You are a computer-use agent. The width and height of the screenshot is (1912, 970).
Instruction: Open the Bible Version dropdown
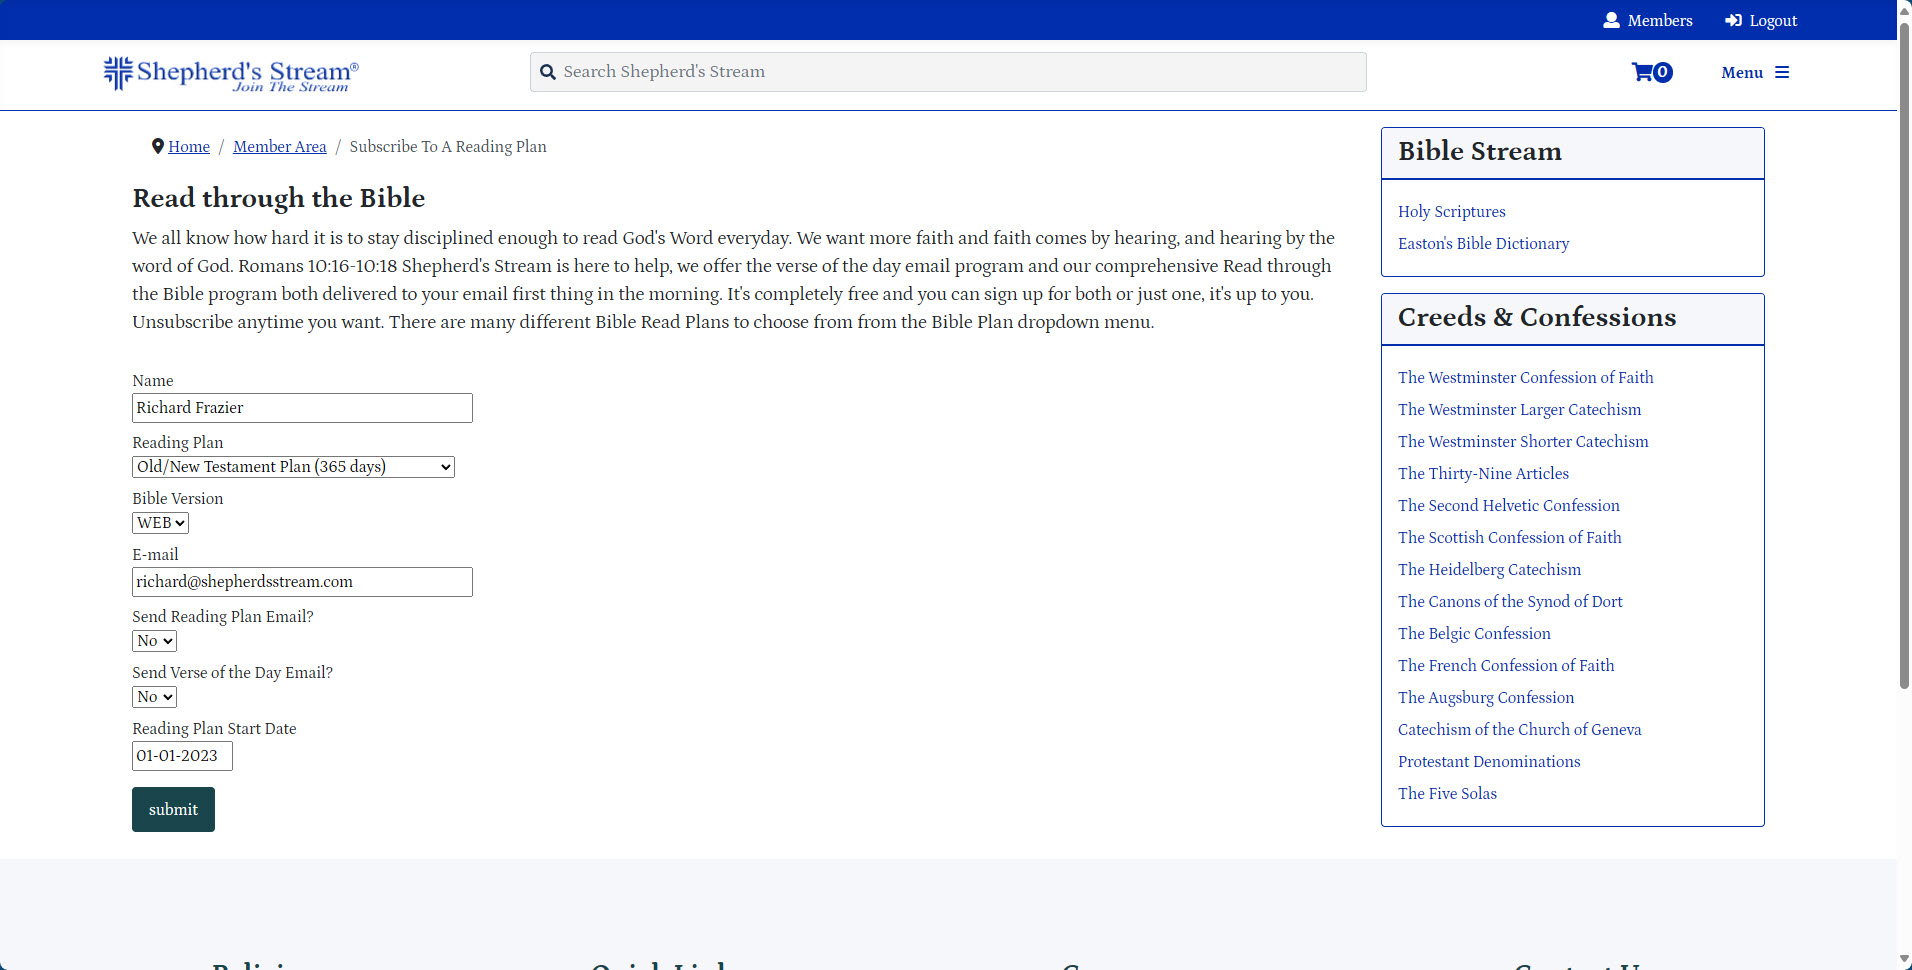point(160,523)
